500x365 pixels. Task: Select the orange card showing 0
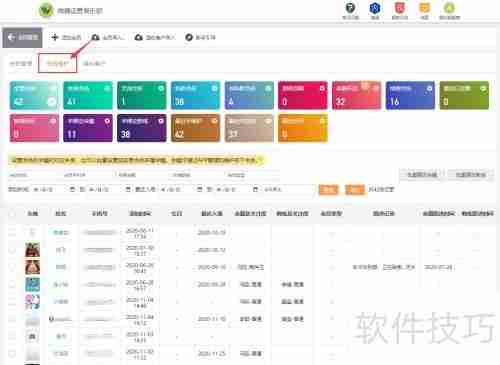click(303, 128)
